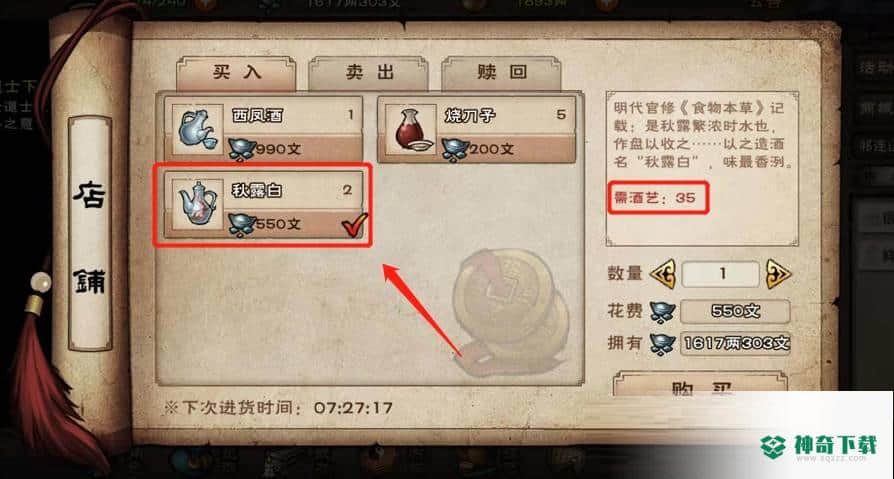Select the 烧刀子 item row
Screen dimensions: 894x479
[477, 129]
